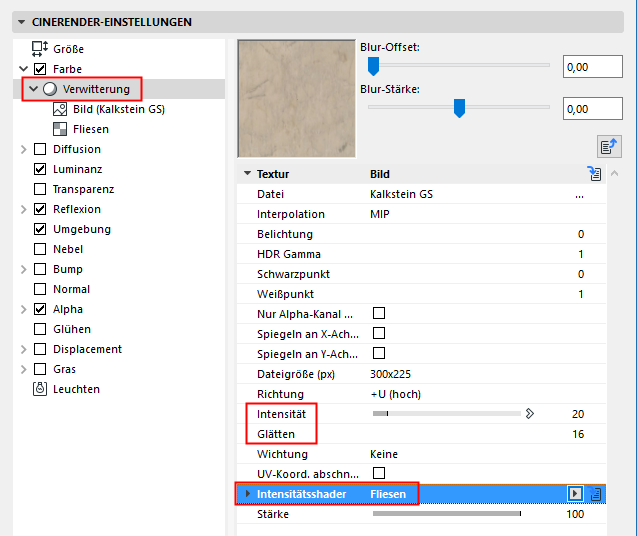Select the Fliesen checkered tile icon
The height and width of the screenshot is (536, 637).
(60, 129)
